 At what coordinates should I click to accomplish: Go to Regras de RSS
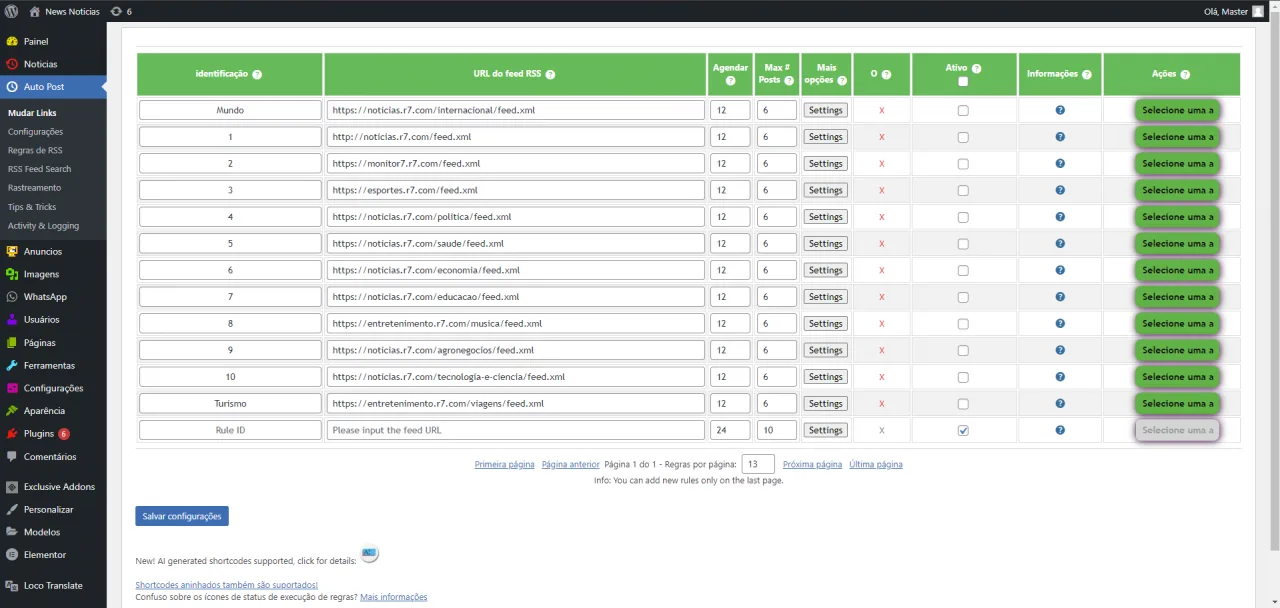coord(35,150)
